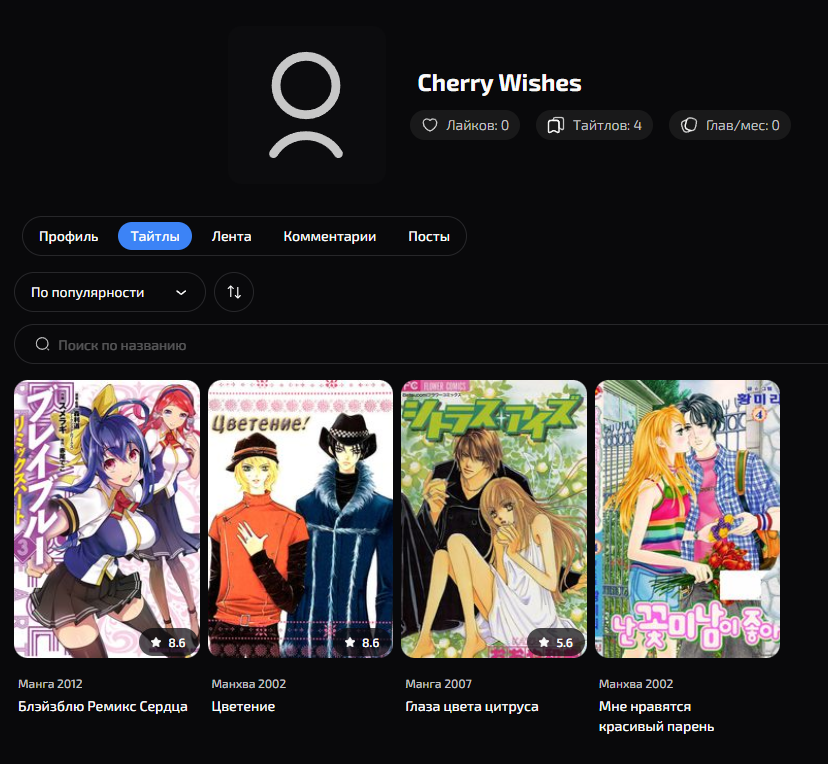Click the Тайтлов: 4 badge
The height and width of the screenshot is (764, 828).
pos(595,125)
